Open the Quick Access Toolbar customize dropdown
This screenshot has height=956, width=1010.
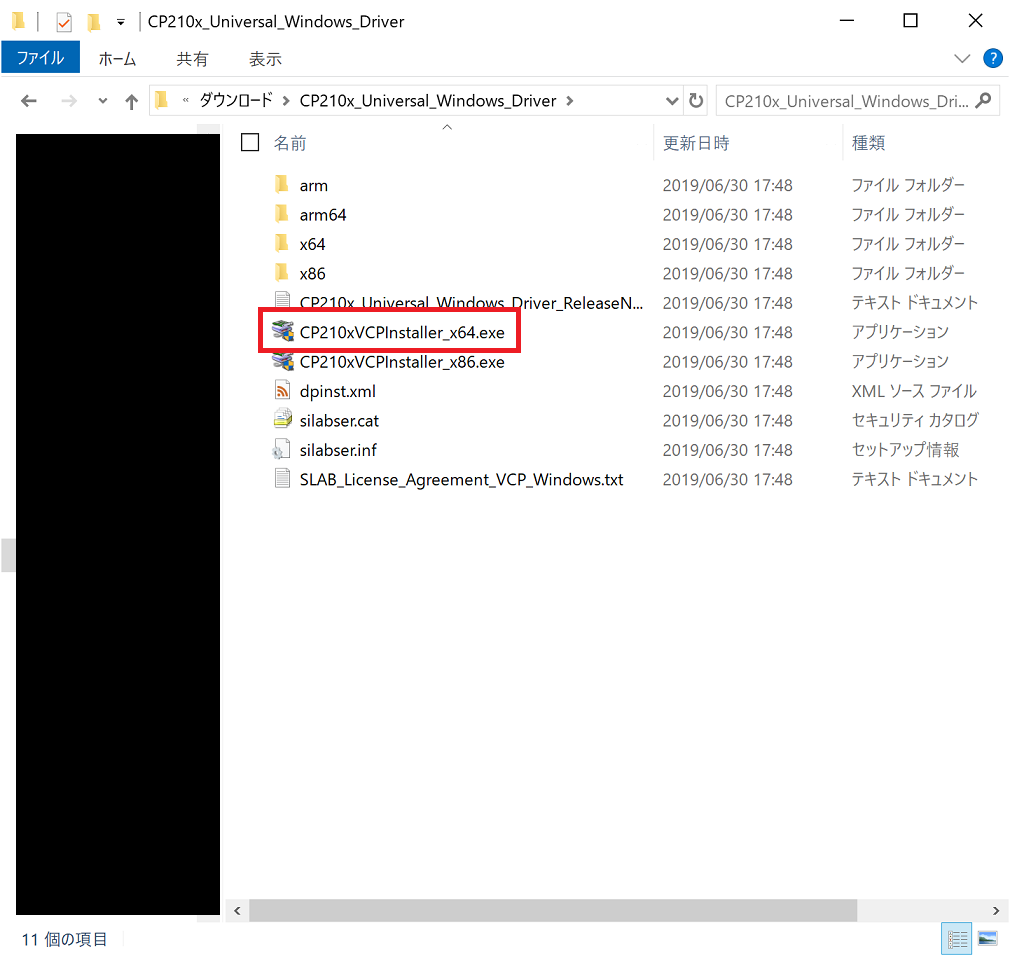pos(121,21)
